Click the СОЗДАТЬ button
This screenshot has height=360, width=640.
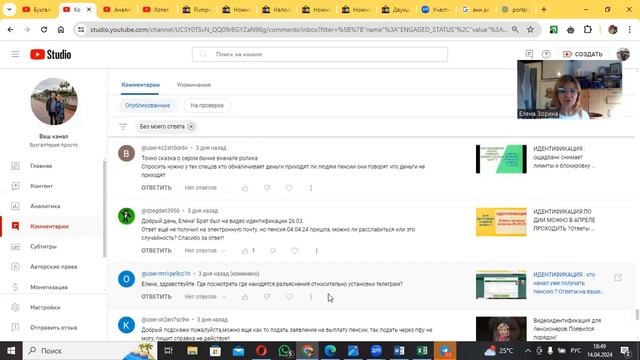[x=583, y=54]
